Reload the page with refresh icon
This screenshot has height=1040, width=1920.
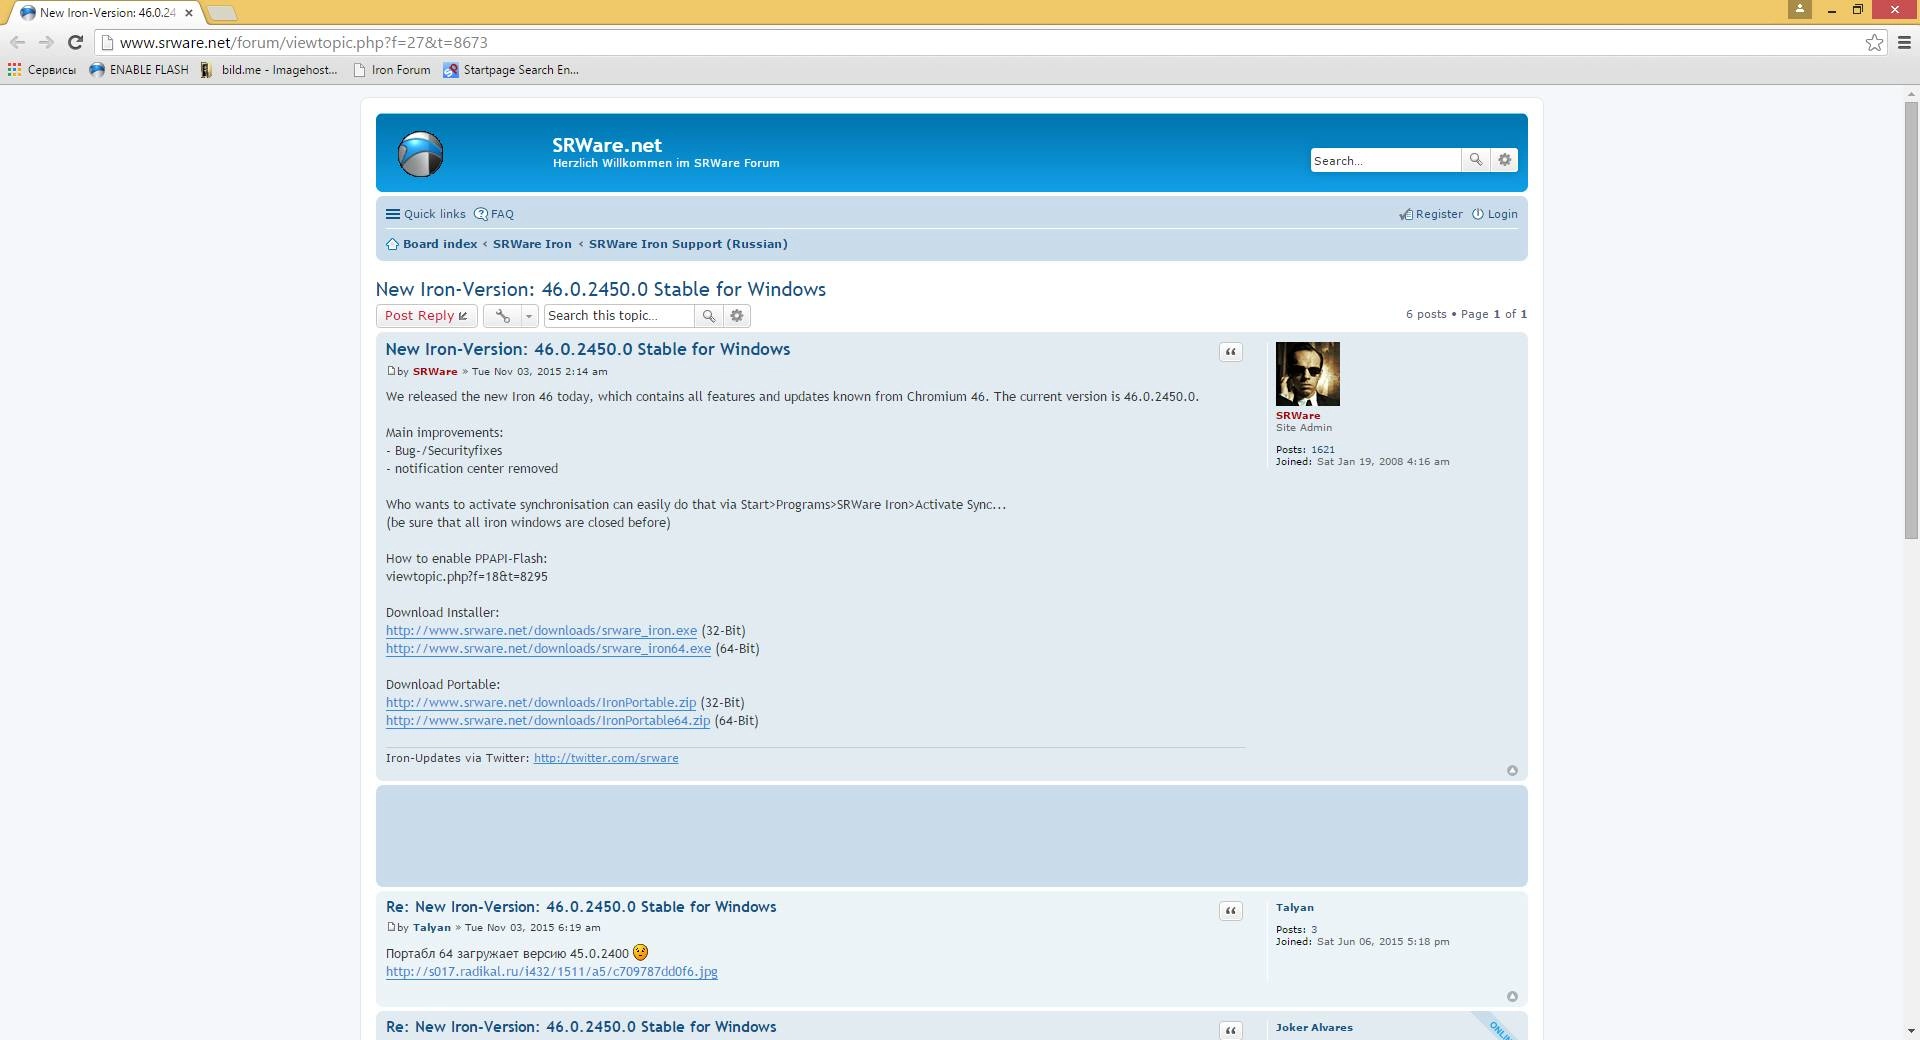point(75,42)
